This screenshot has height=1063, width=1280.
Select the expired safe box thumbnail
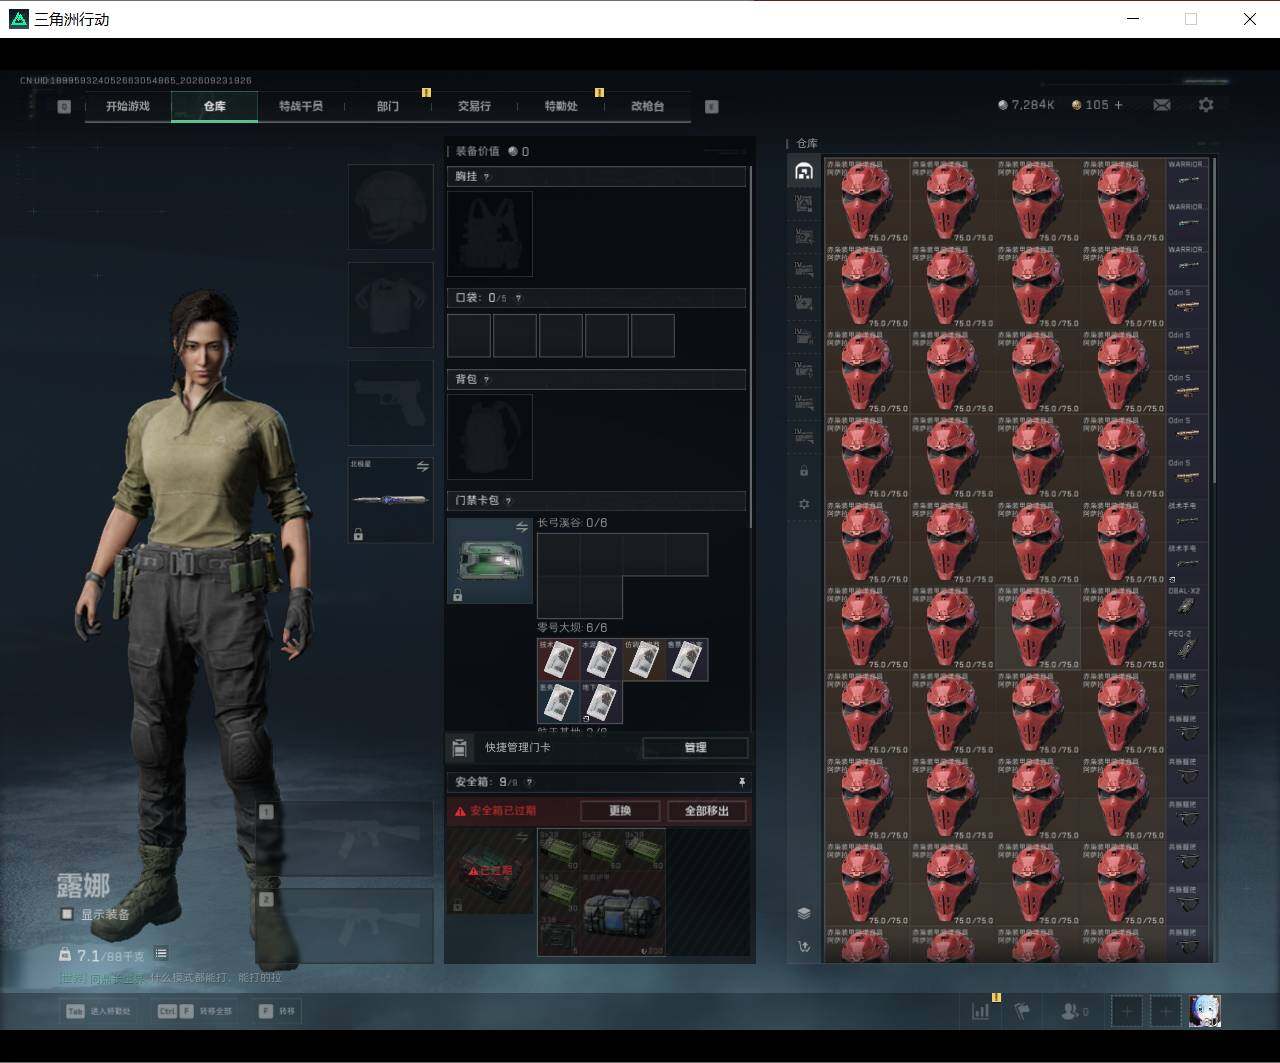tap(490, 871)
